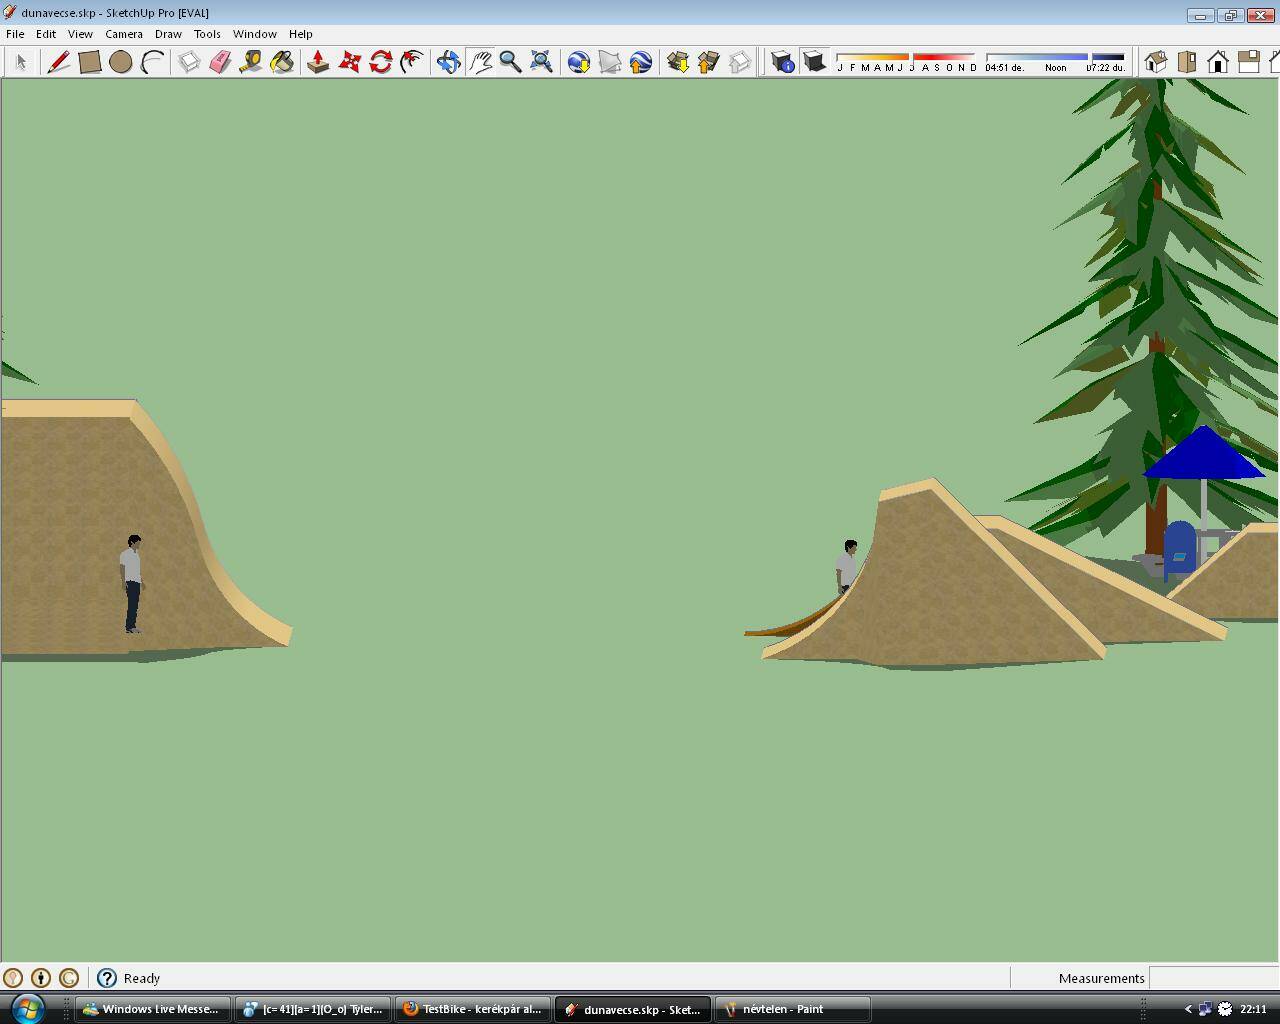The image size is (1280, 1024).
Task: Switch to Iso standard view
Action: coord(1156,62)
